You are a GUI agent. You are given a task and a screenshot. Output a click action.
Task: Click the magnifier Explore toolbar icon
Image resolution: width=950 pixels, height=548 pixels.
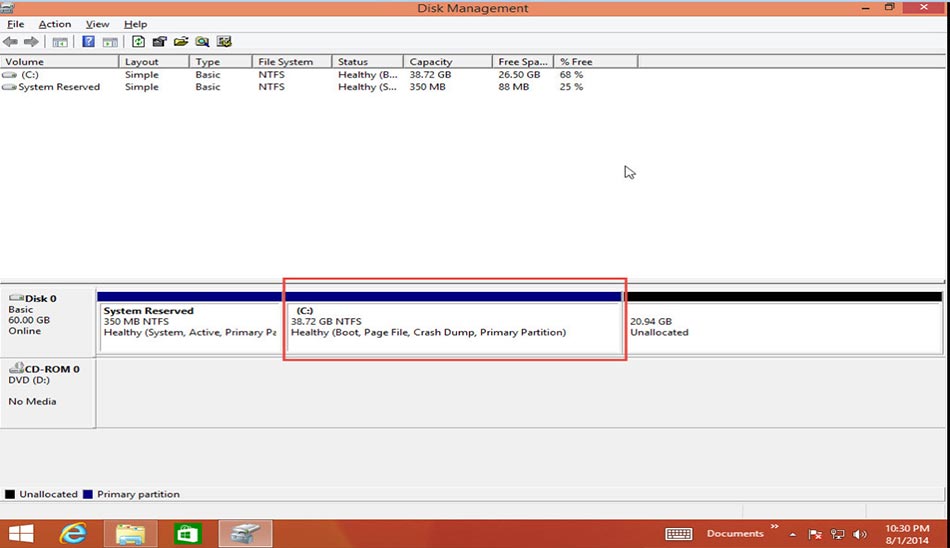202,42
